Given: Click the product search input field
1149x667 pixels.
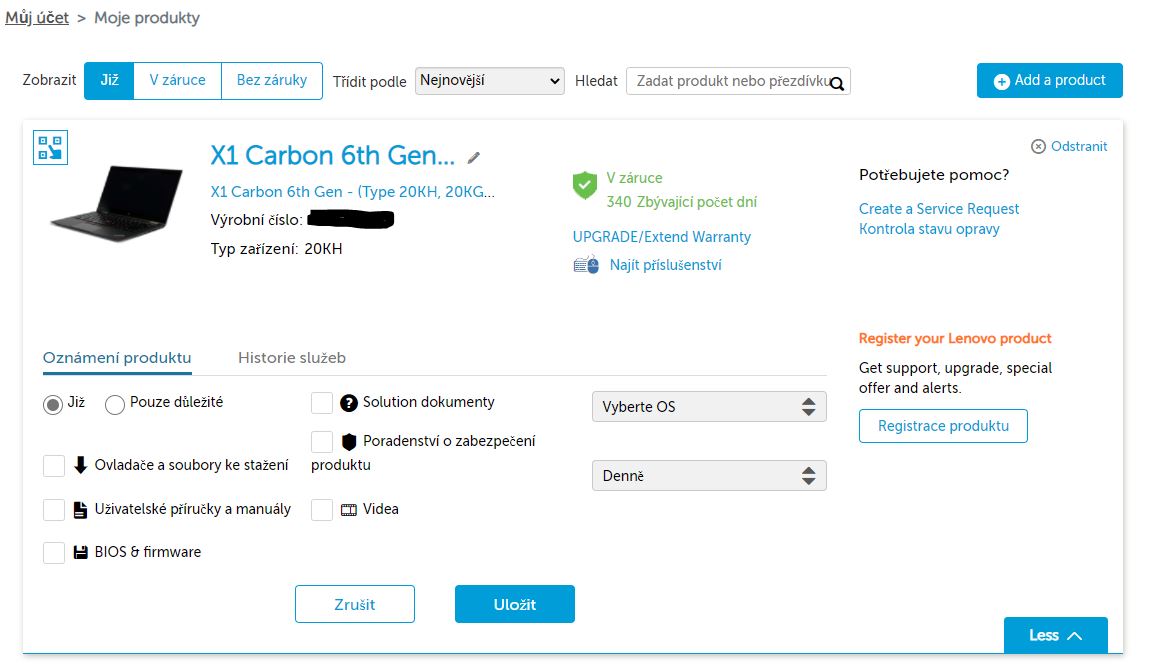Looking at the screenshot, I should pyautogui.click(x=730, y=81).
